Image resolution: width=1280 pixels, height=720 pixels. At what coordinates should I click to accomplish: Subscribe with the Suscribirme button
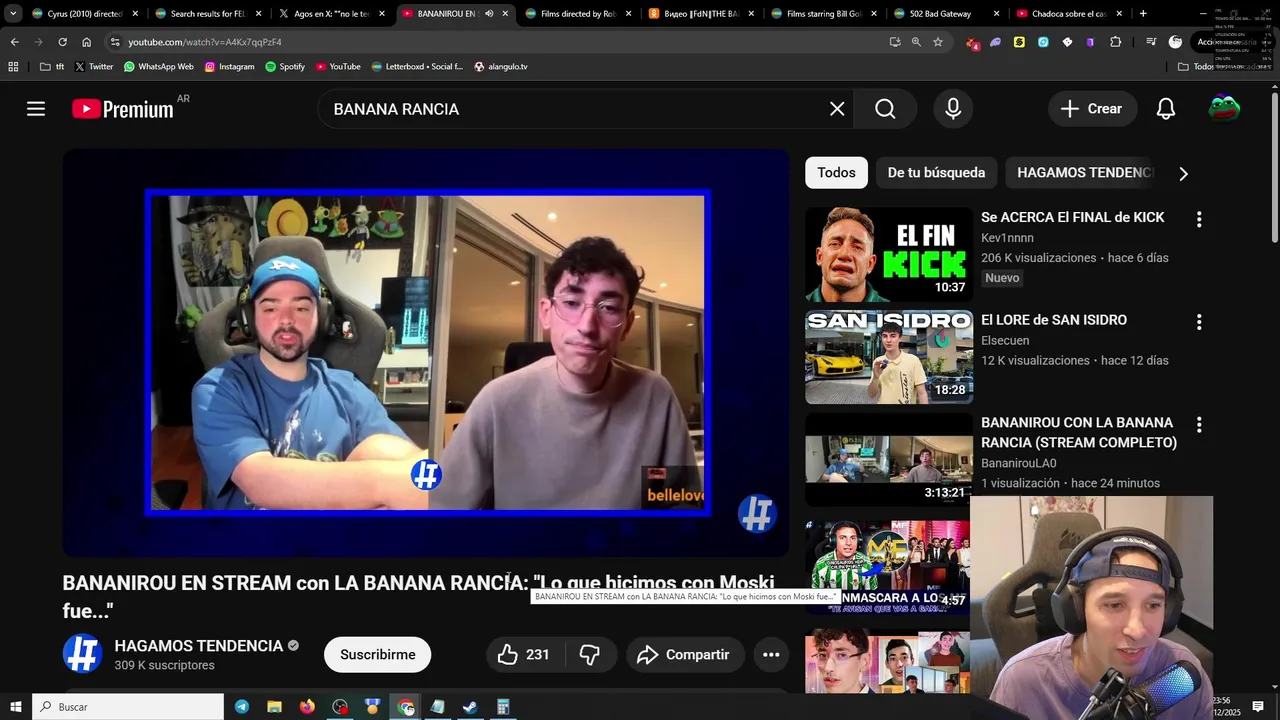point(378,655)
